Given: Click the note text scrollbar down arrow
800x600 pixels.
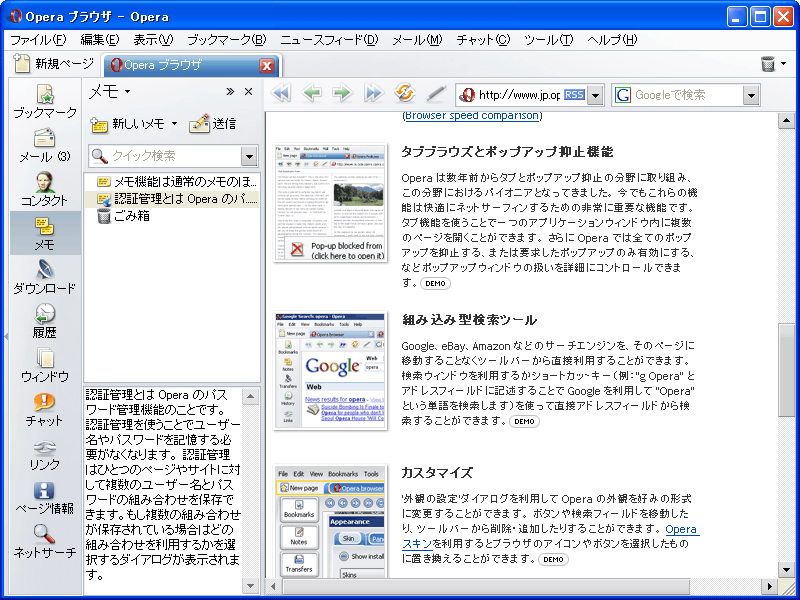Looking at the screenshot, I should 250,585.
